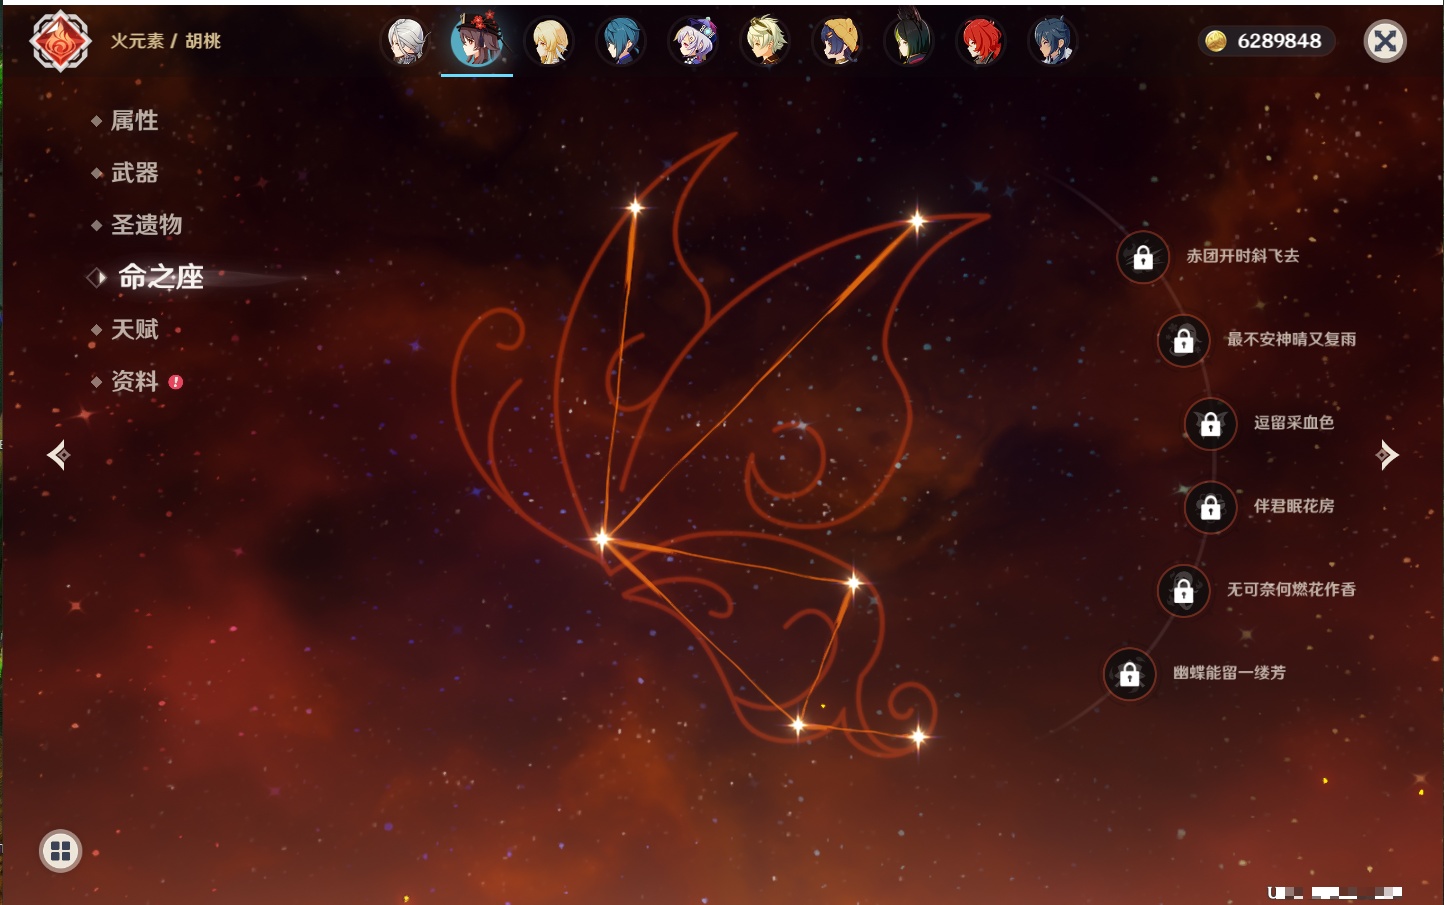This screenshot has width=1444, height=905.
Task: Pick the spiky blonde-haired character portrait
Action: (765, 42)
